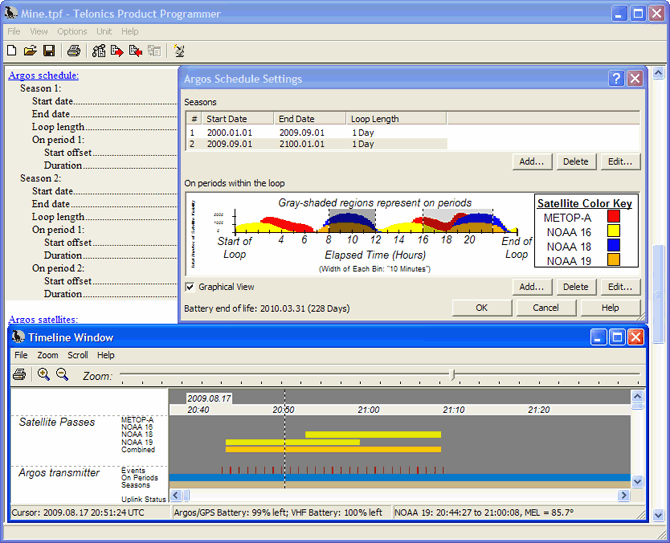Open the timeline via satellite dish icon

coord(179,51)
